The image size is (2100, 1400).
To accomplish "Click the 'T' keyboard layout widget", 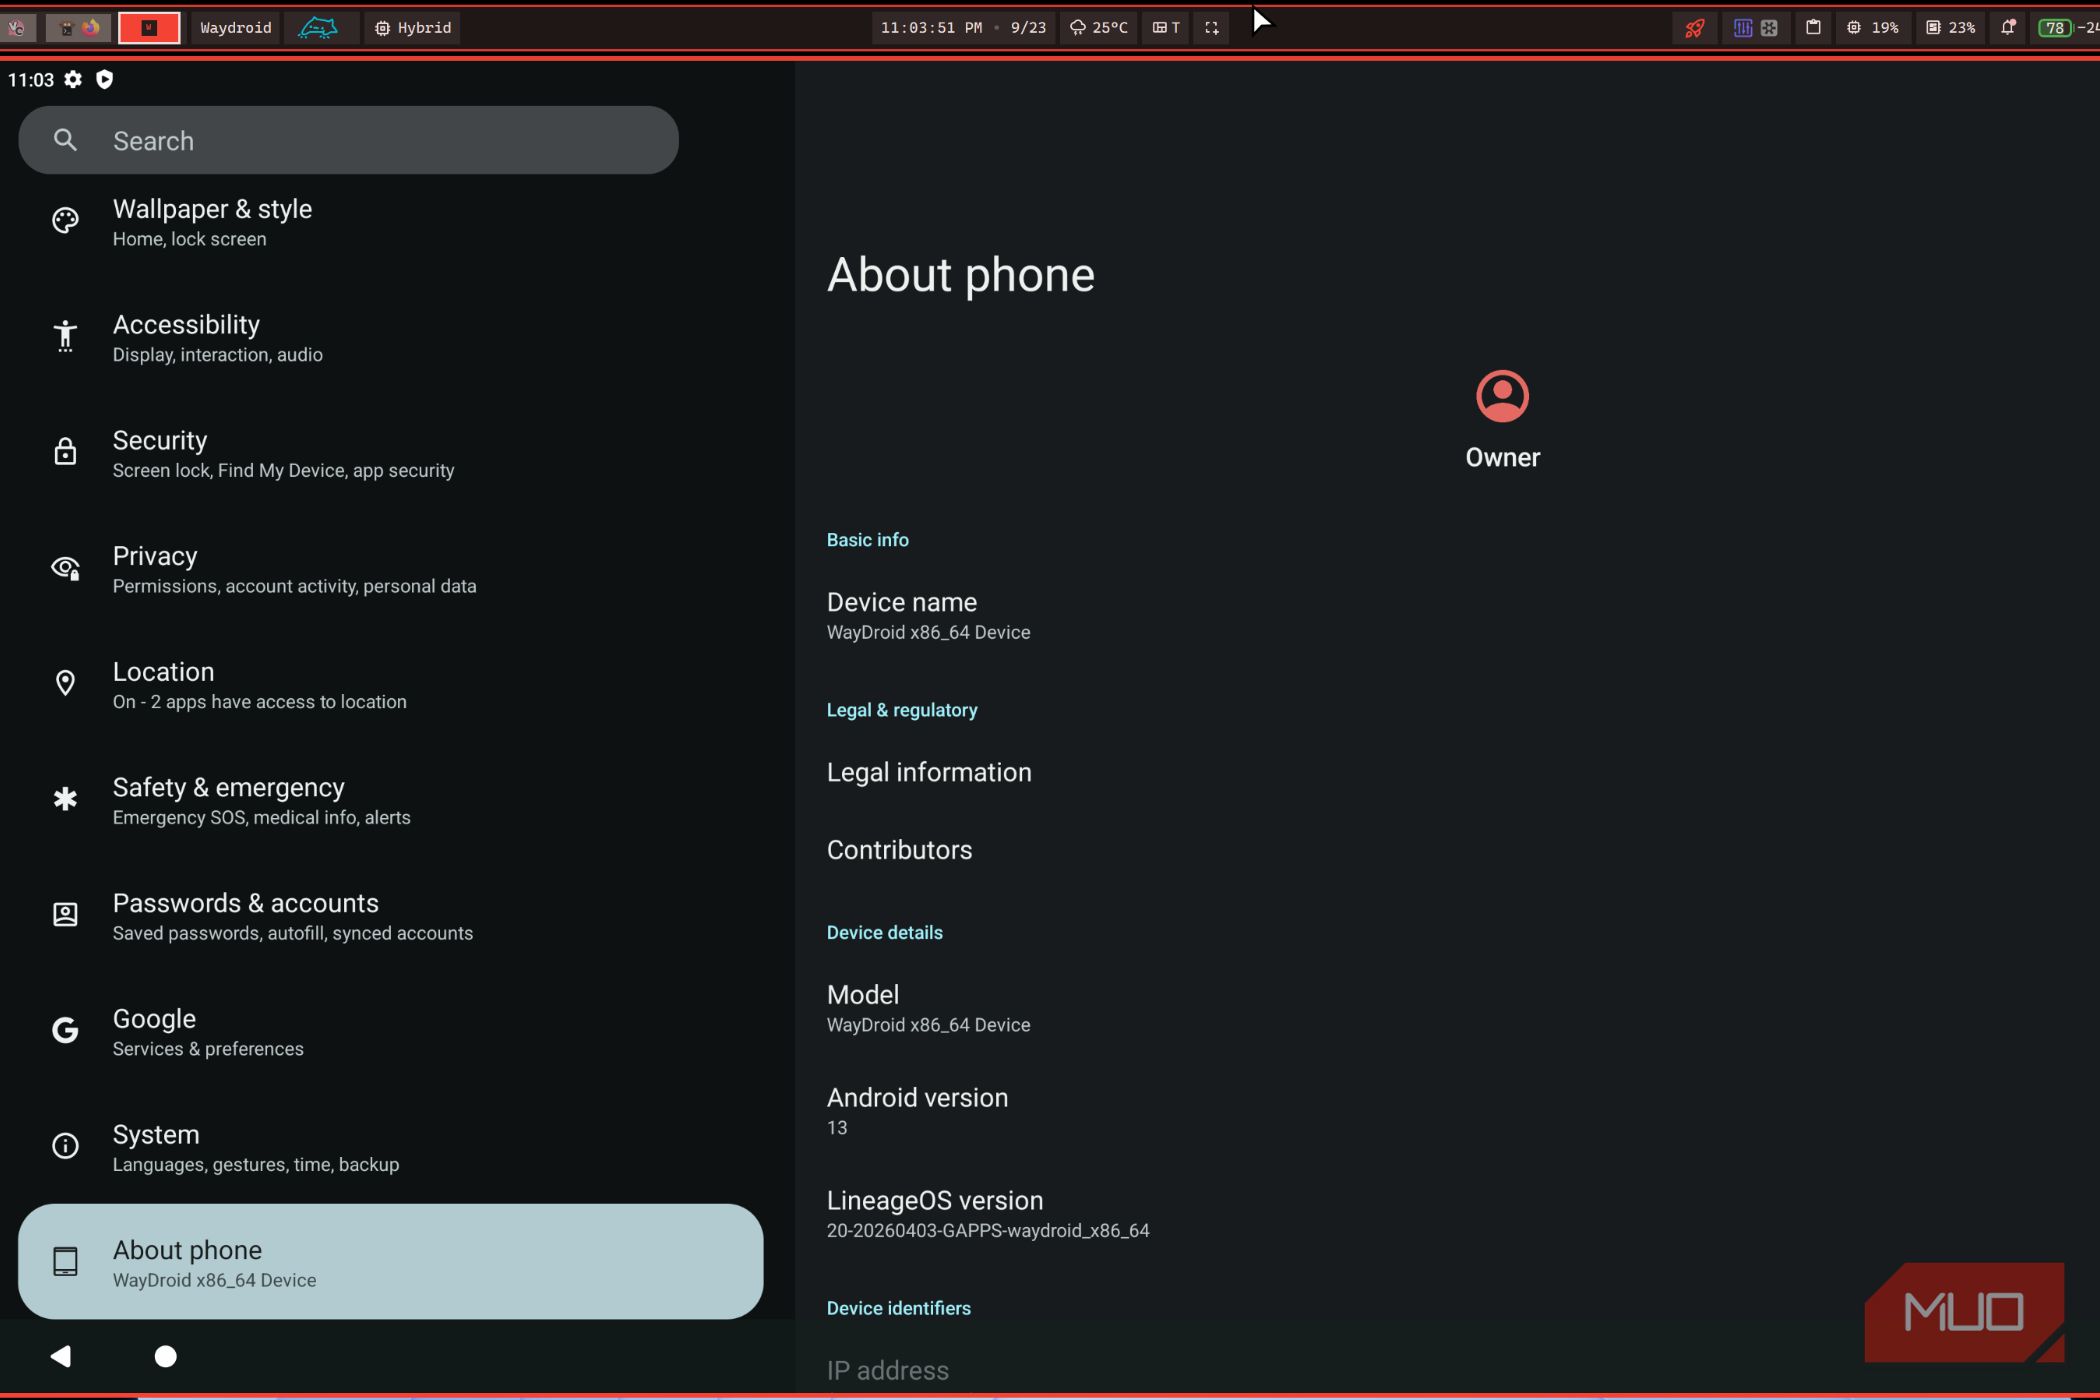I will [1166, 28].
